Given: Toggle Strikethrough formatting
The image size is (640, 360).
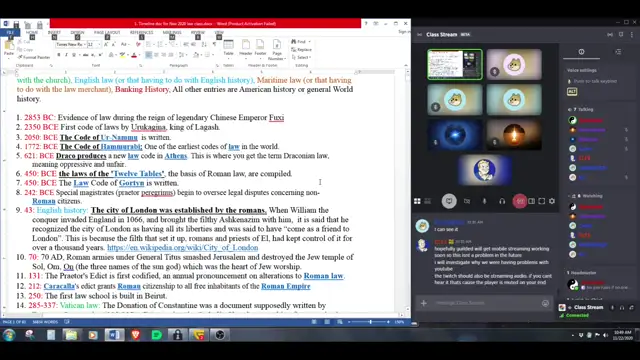Looking at the screenshot, I should pos(85,55).
